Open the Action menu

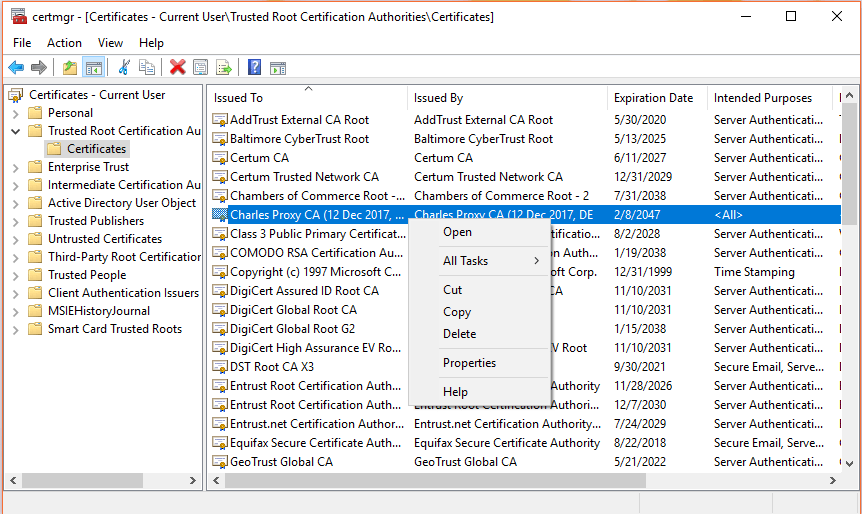tap(64, 43)
